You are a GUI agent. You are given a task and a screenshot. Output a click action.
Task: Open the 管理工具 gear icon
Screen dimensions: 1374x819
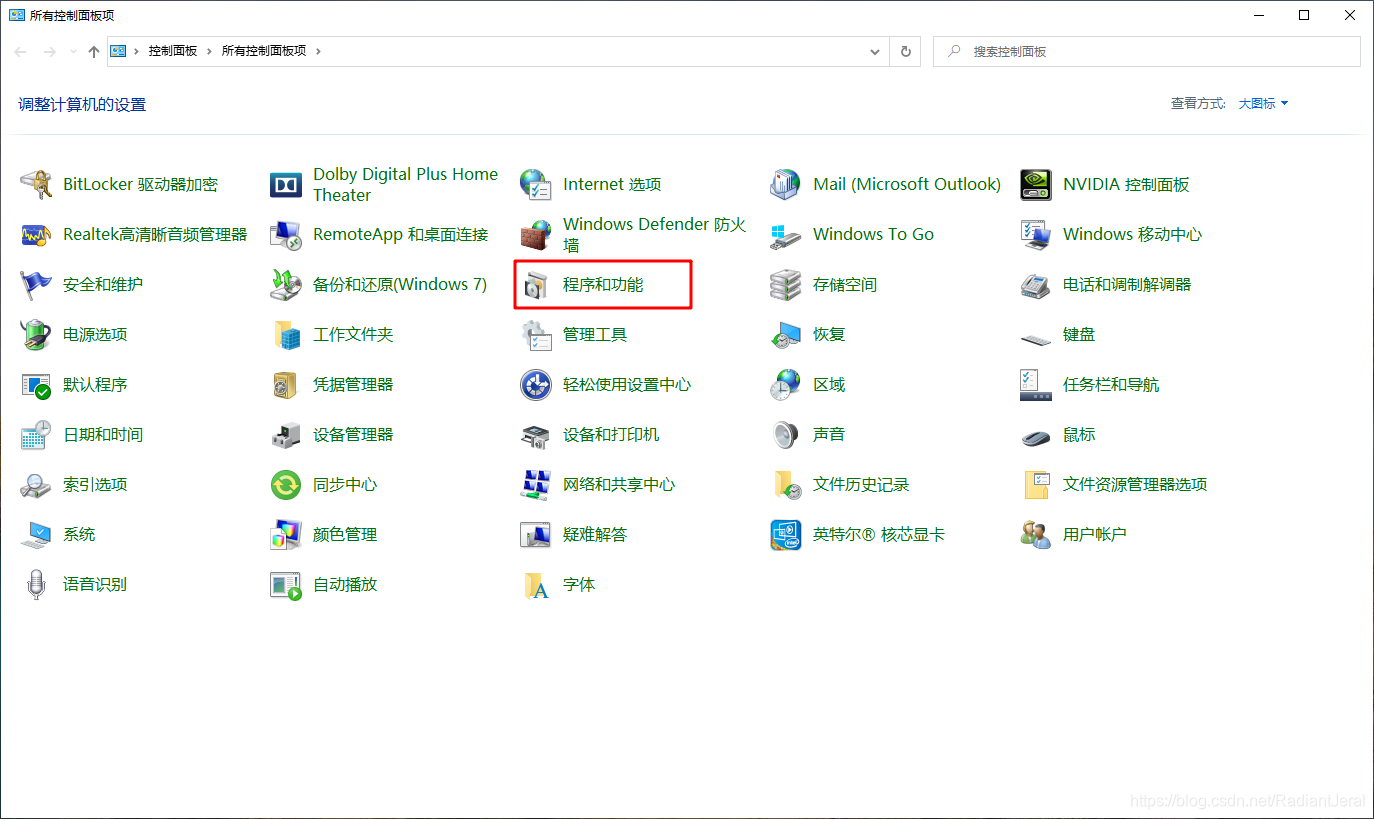point(536,334)
